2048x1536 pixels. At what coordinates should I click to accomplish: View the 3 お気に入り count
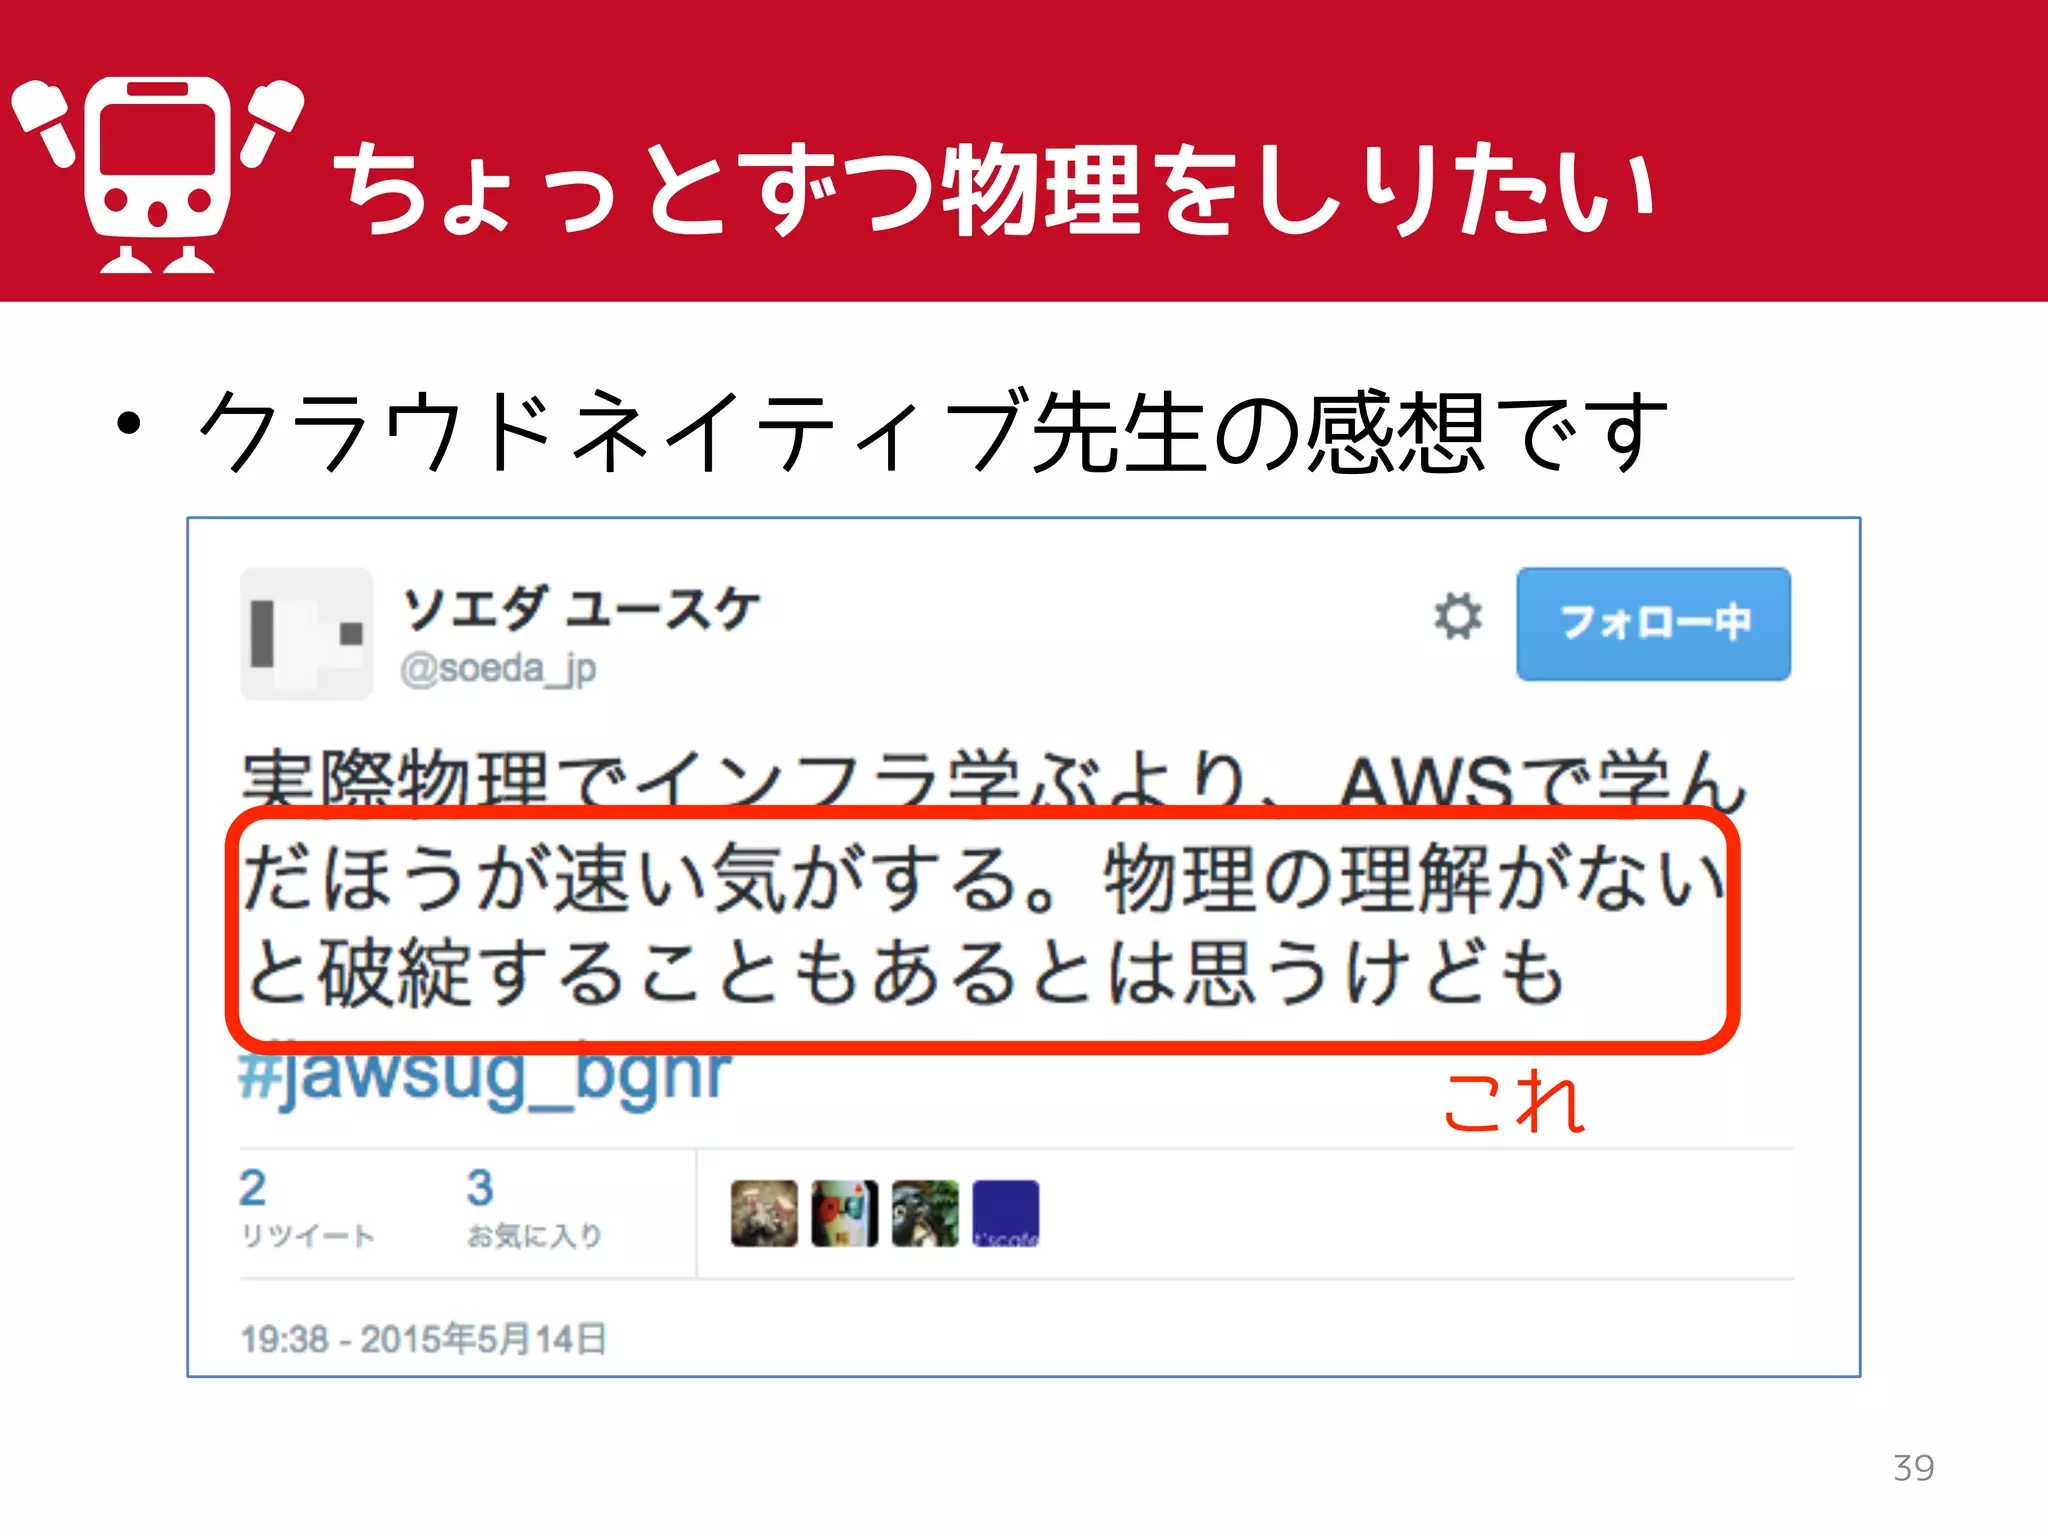click(x=534, y=1208)
